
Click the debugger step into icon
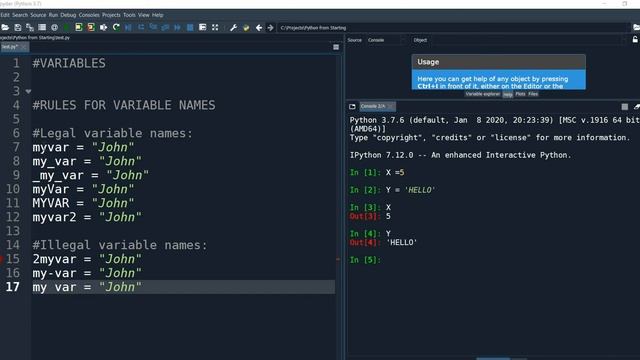point(153,27)
